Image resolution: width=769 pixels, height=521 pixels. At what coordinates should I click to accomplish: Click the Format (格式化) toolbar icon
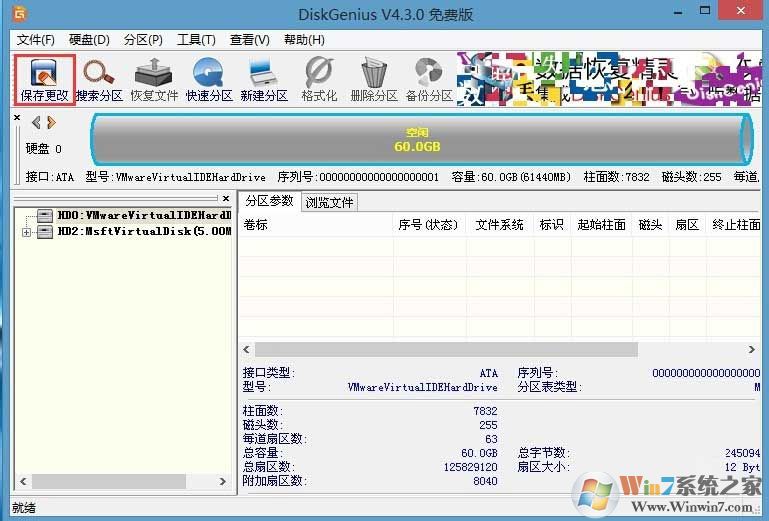click(x=319, y=79)
